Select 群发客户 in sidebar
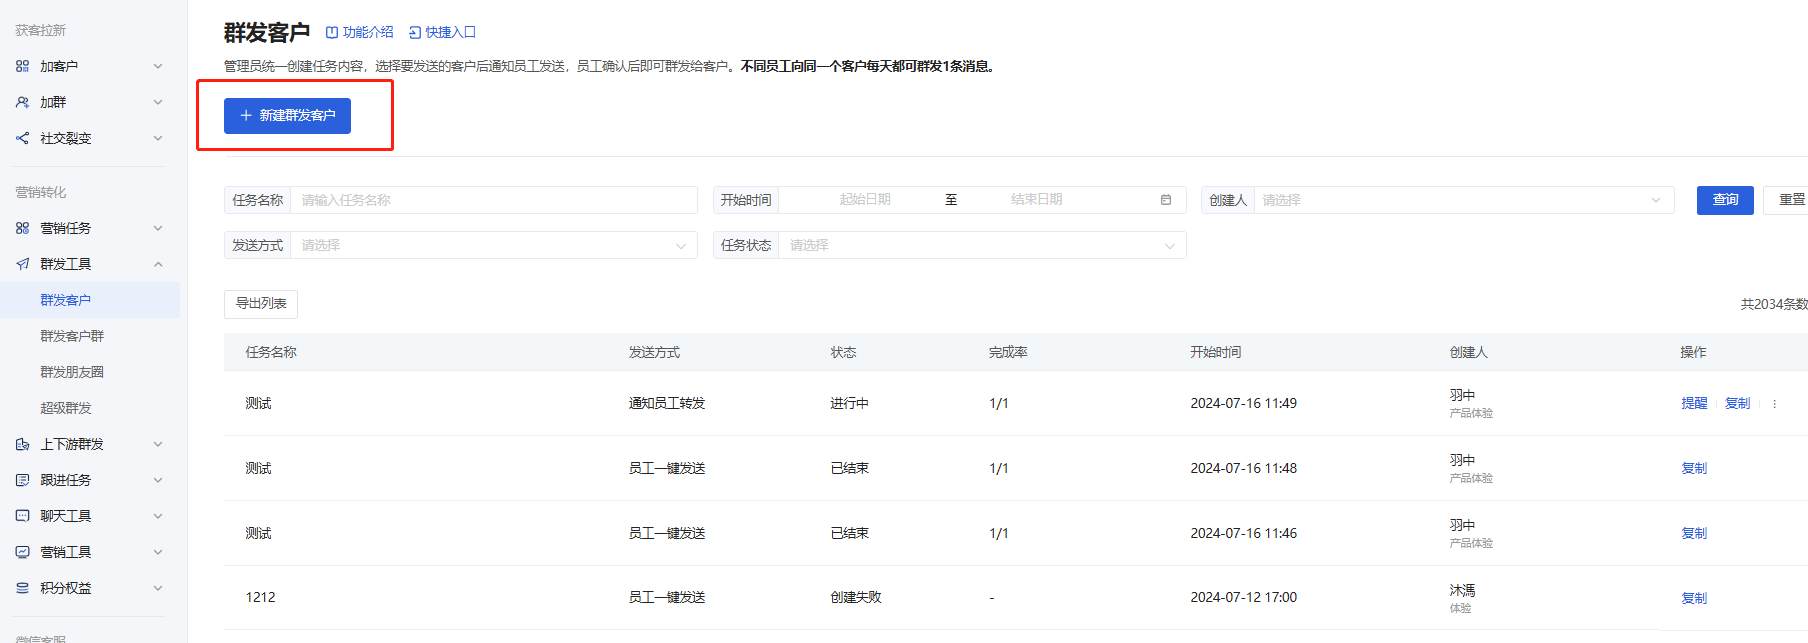Screen dimensions: 1808x643 [x=90, y=300]
